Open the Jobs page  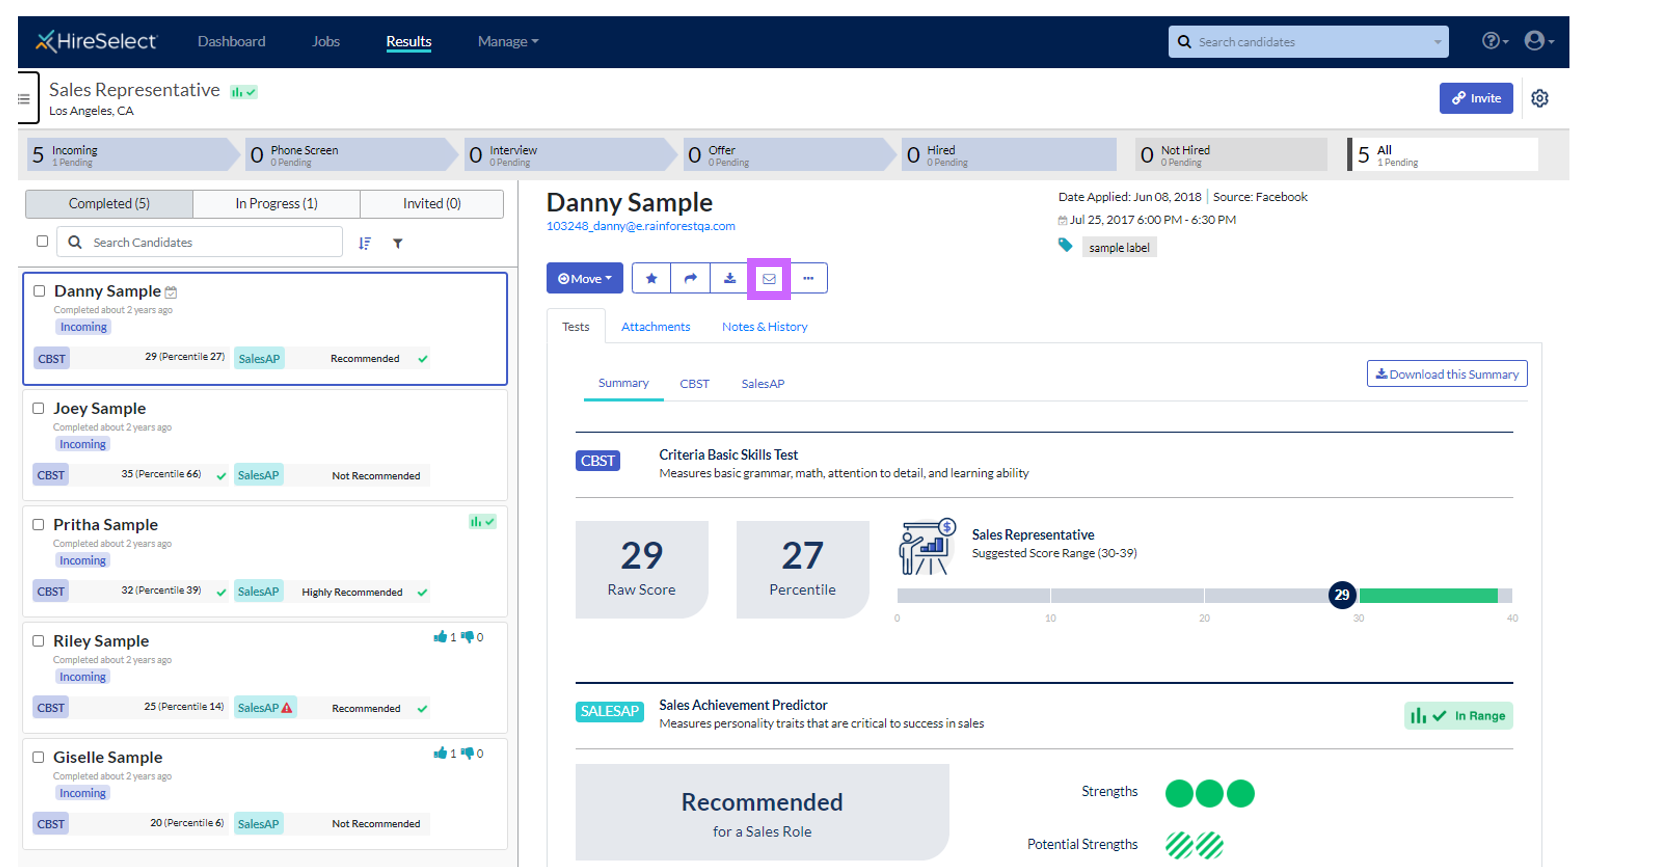pyautogui.click(x=326, y=42)
